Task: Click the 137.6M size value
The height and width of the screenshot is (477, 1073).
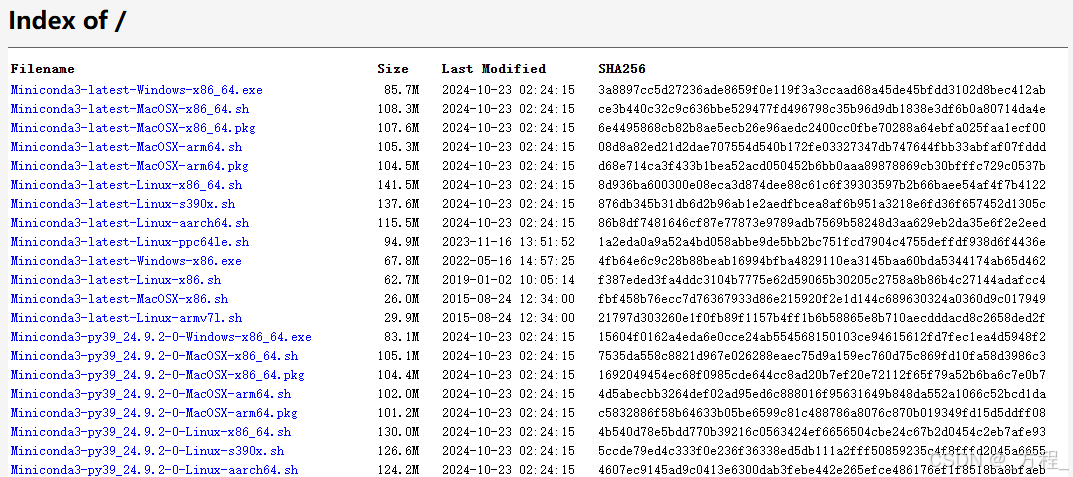Action: (x=398, y=204)
